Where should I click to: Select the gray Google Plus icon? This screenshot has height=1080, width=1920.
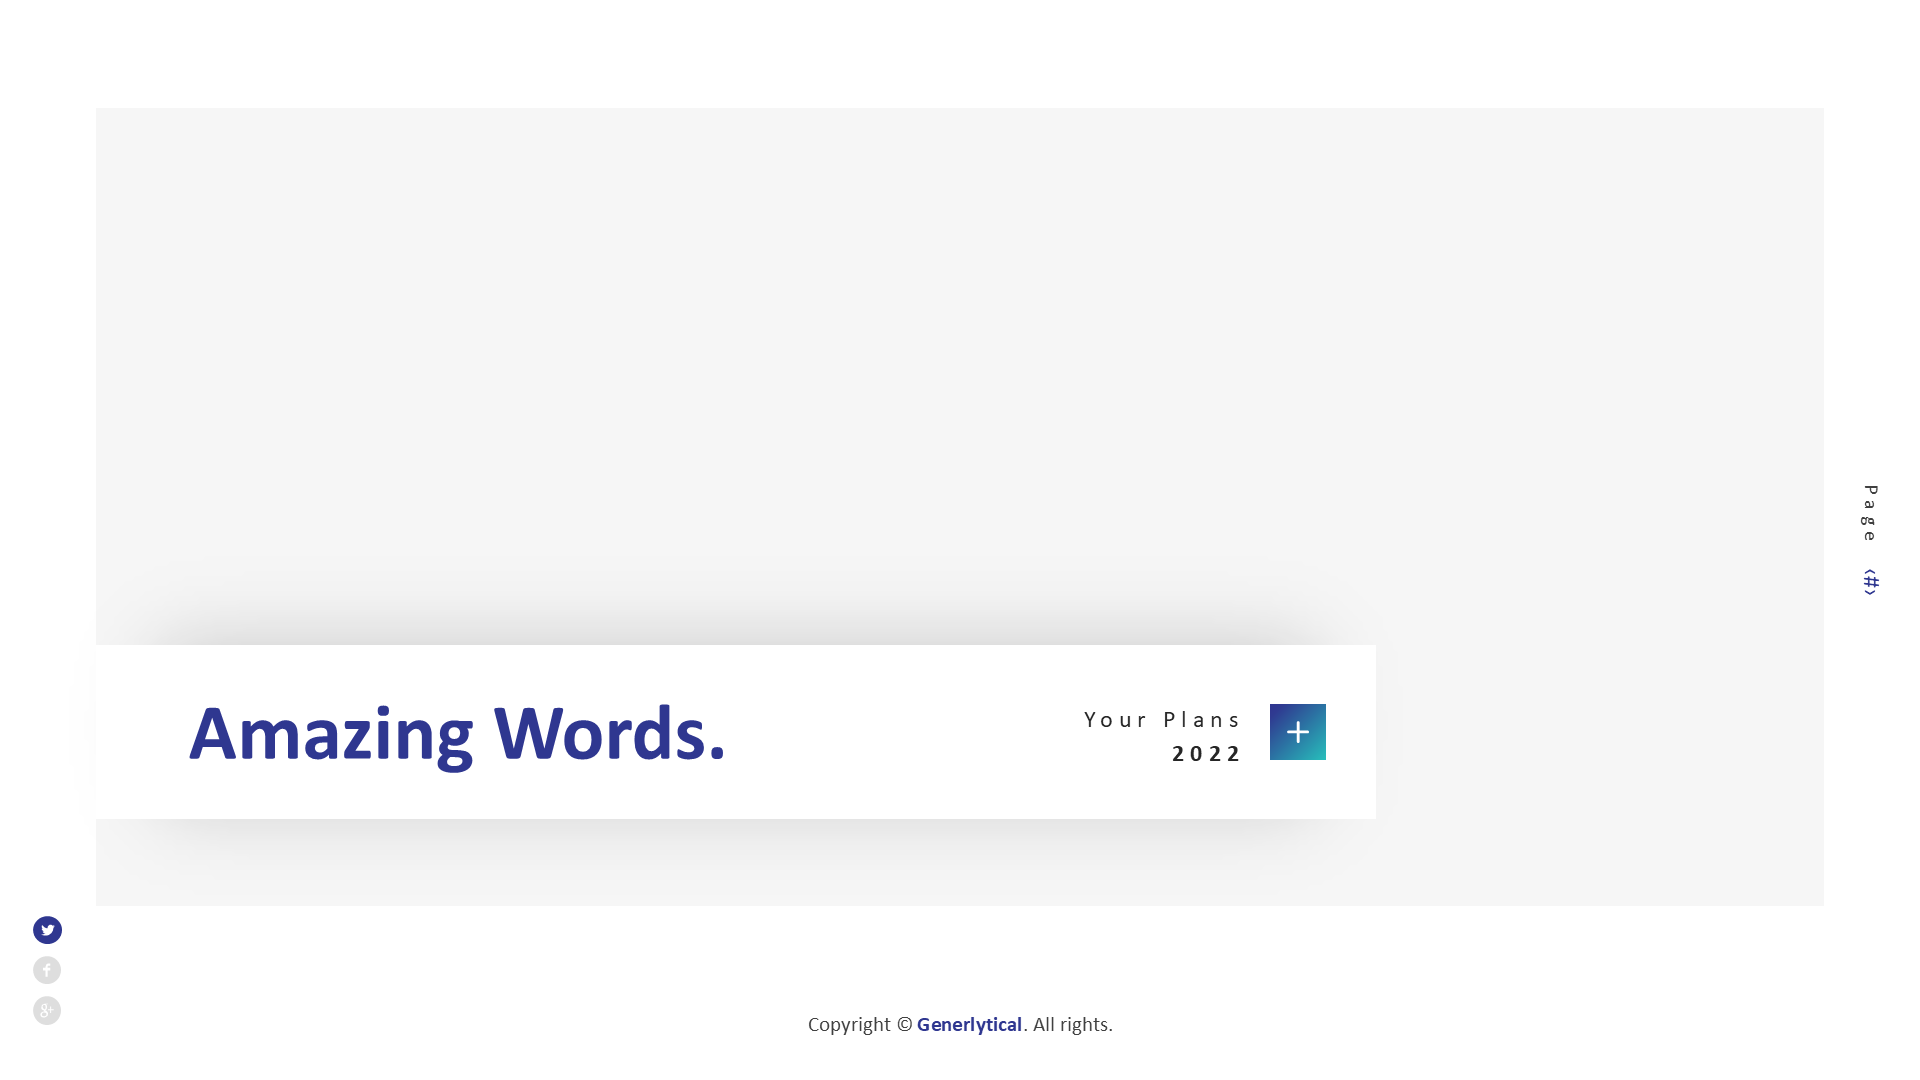tap(47, 1010)
